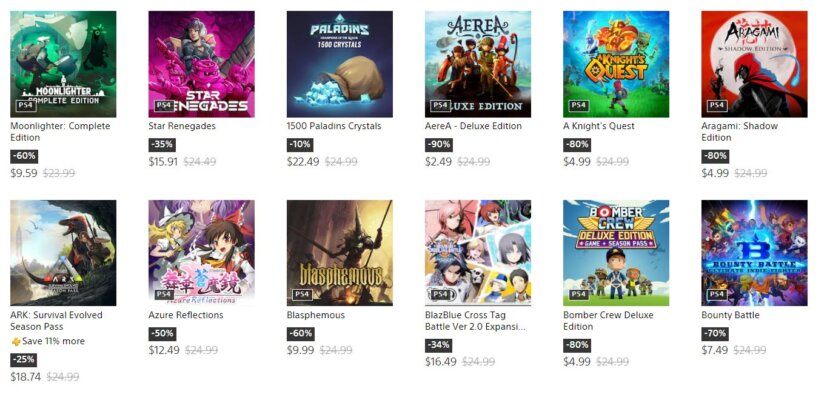
Task: Open the Moonlighter: Complete Edition thumbnail
Action: [x=62, y=64]
